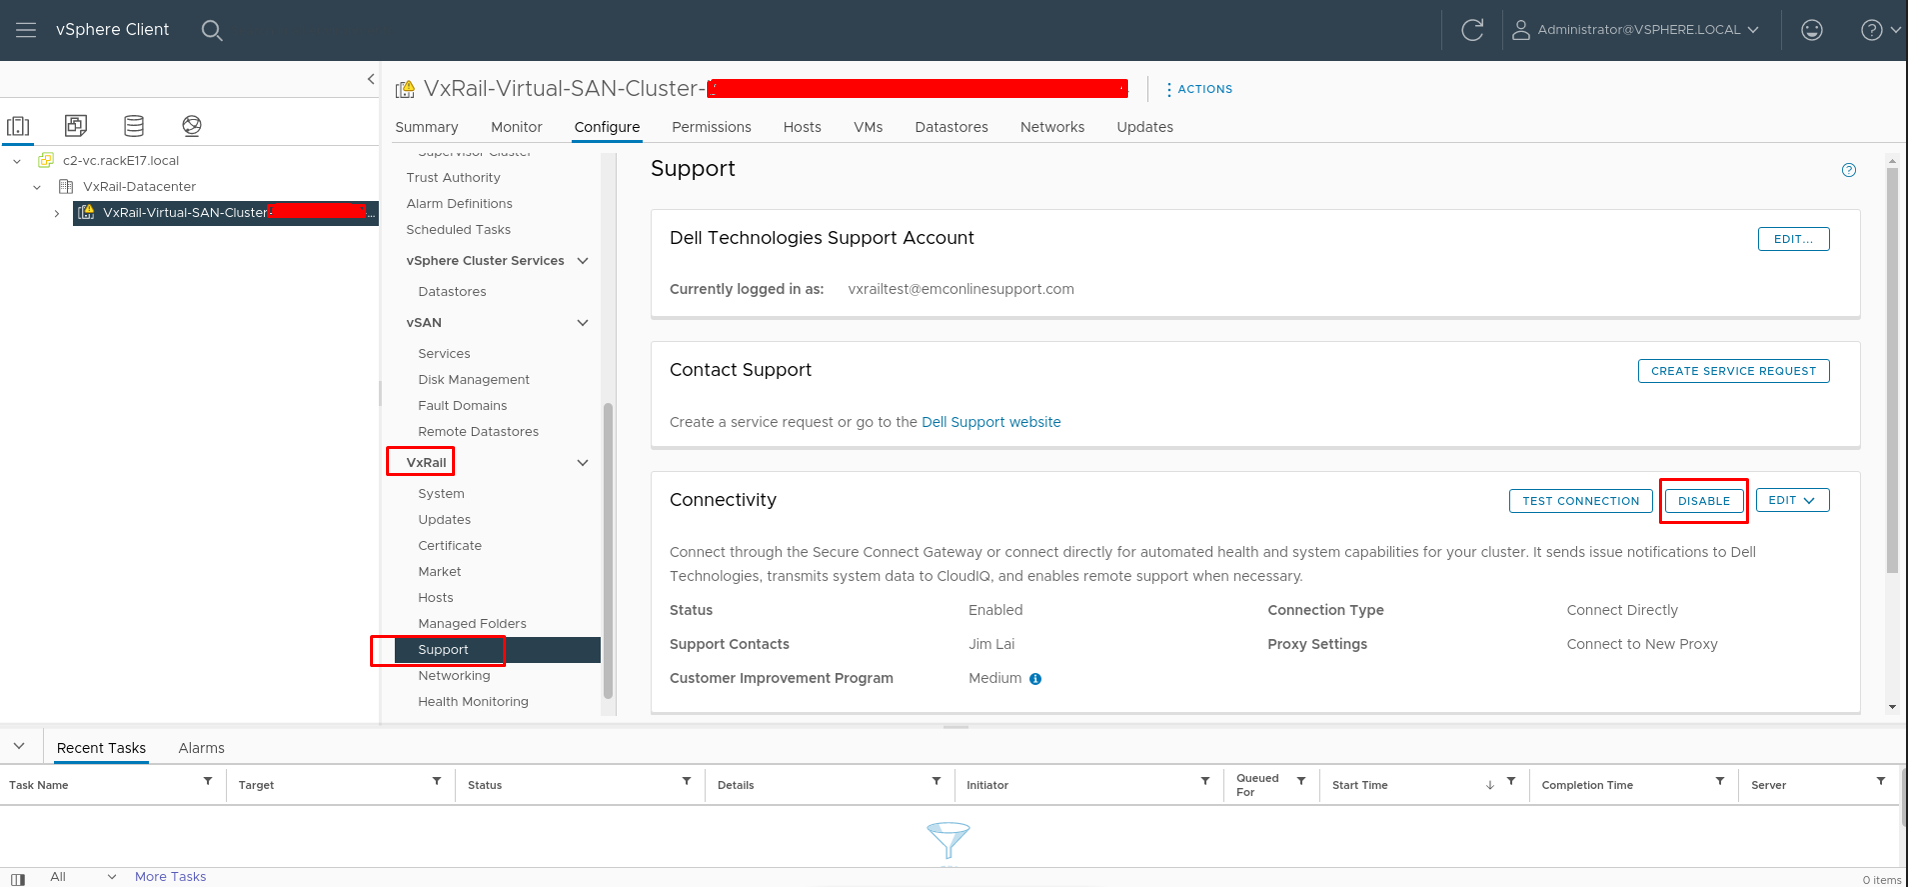Select Certificate under VxRail

tap(450, 546)
